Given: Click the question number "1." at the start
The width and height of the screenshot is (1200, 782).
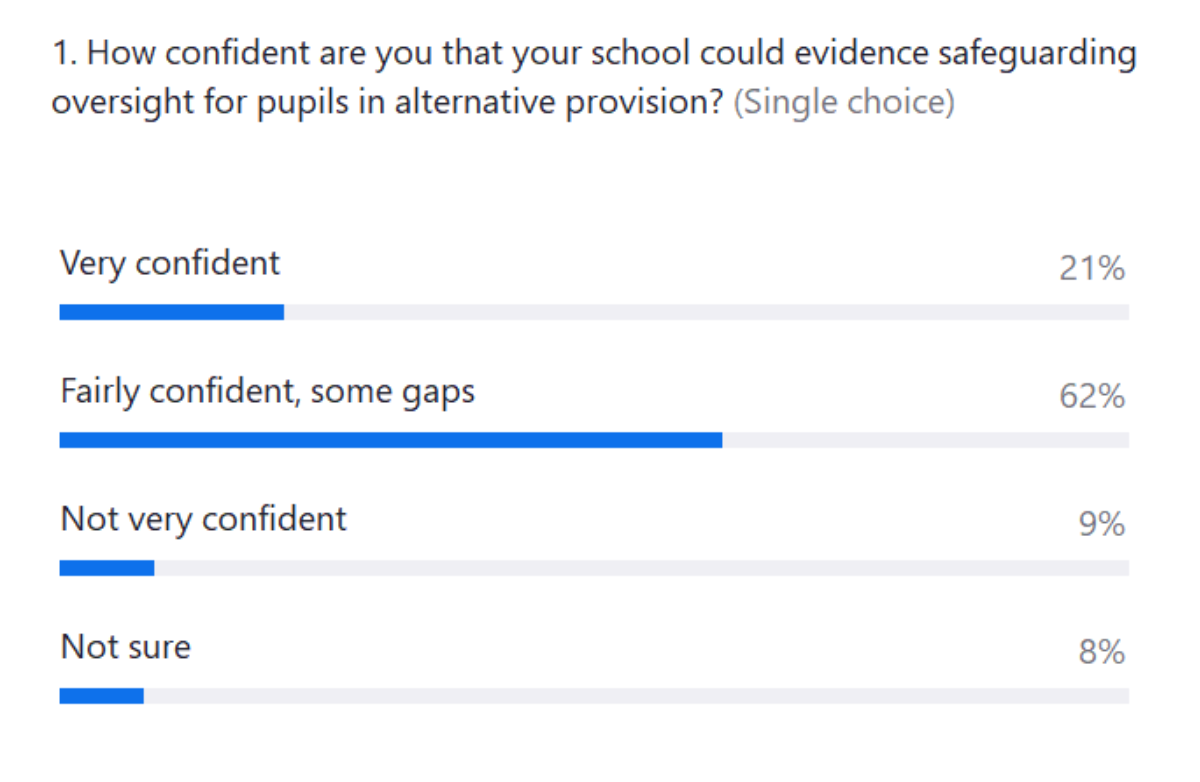Looking at the screenshot, I should pyautogui.click(x=65, y=53).
